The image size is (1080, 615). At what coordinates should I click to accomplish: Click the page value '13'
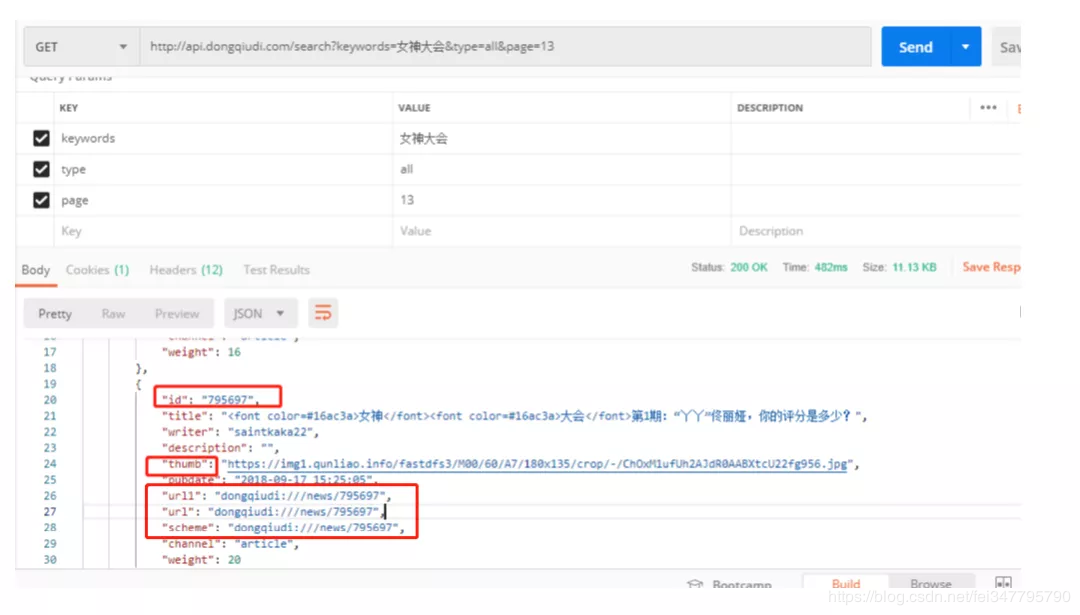tap(407, 200)
